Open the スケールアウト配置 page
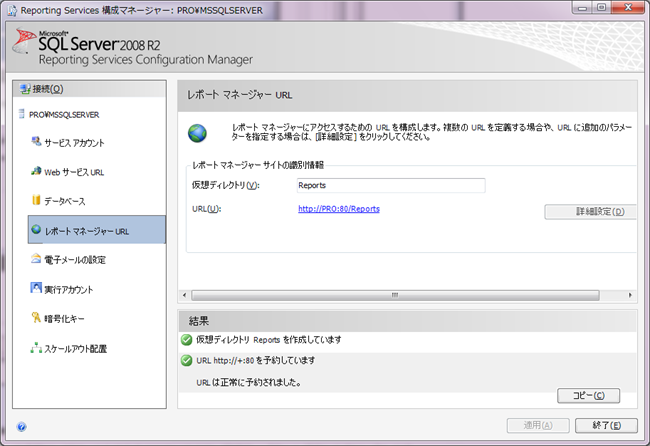Viewport: 650px width, 446px height. pyautogui.click(x=75, y=349)
